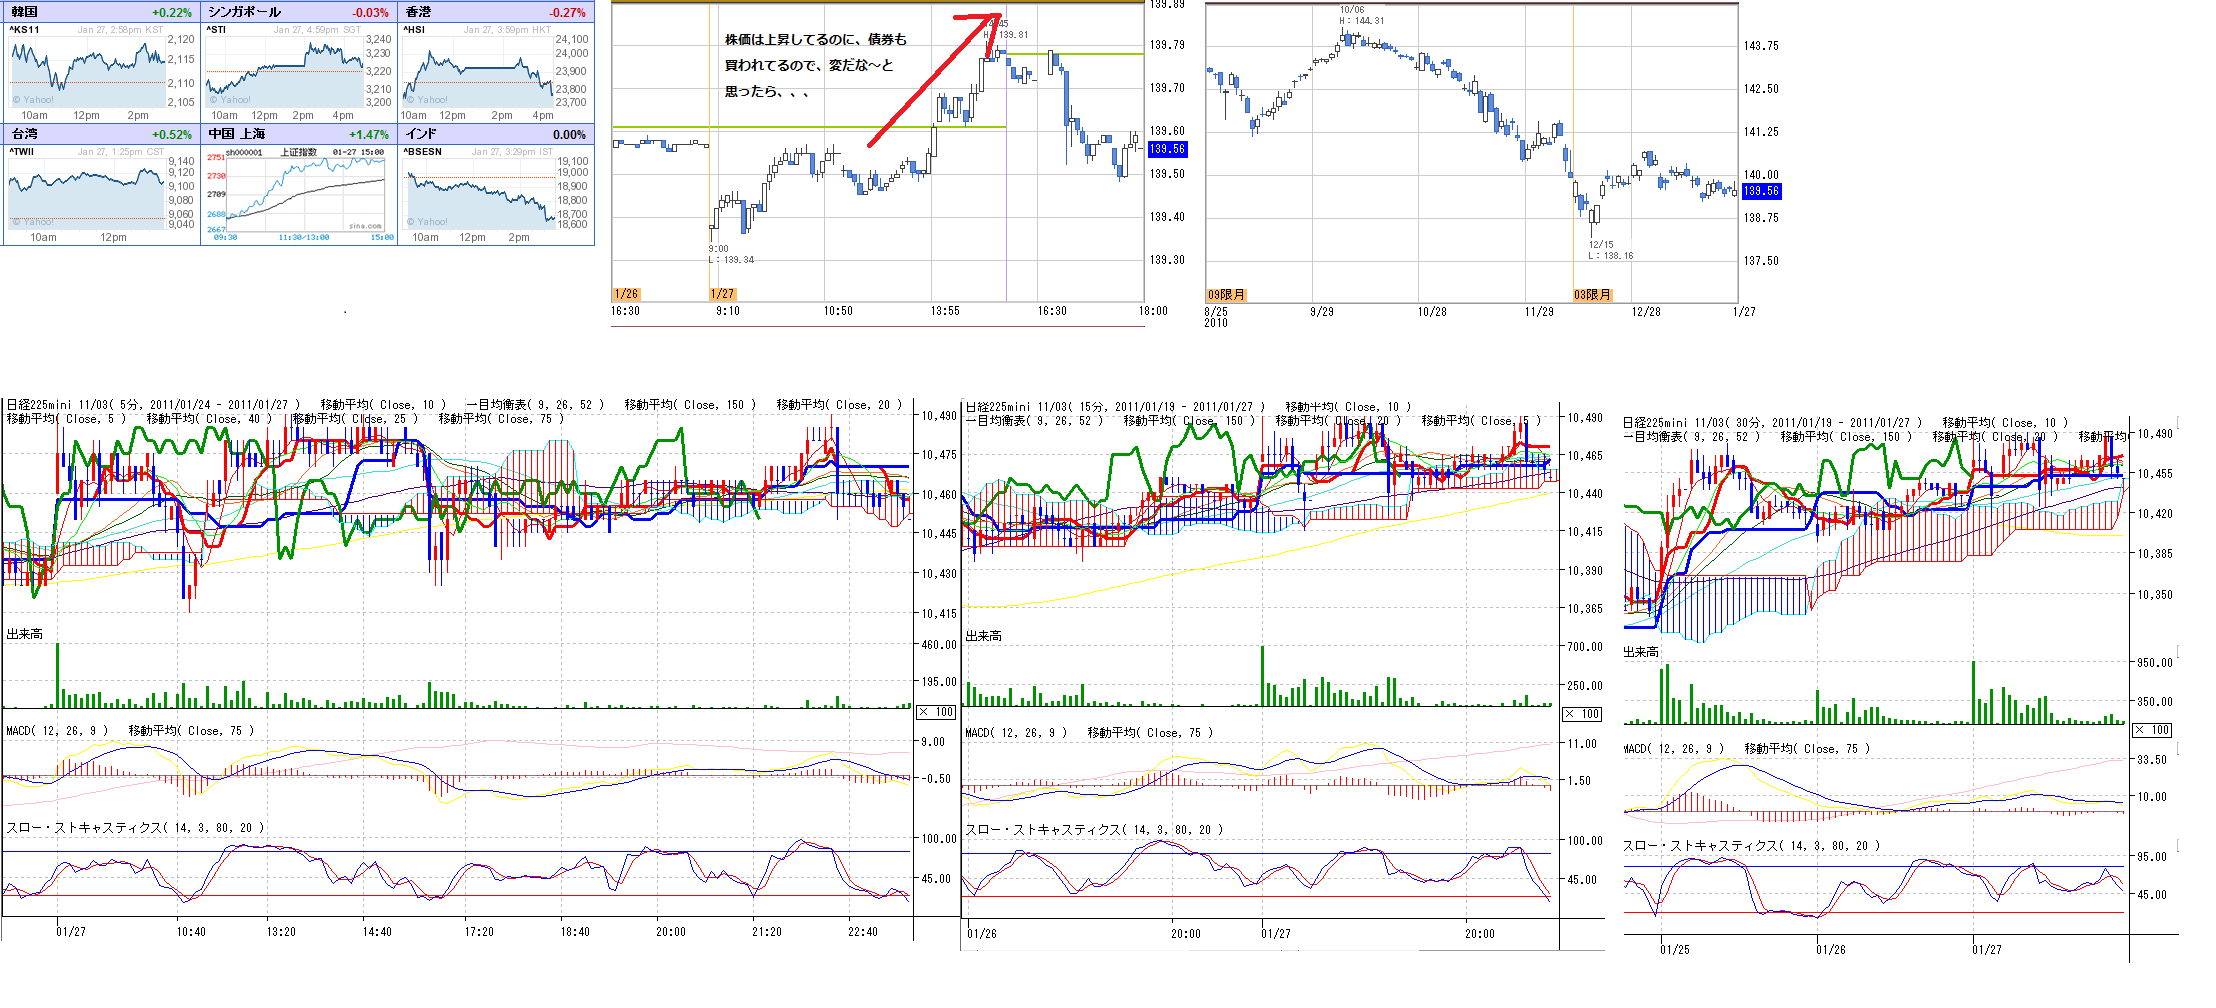Click the 1/26 date marker on bond chart

coord(626,294)
